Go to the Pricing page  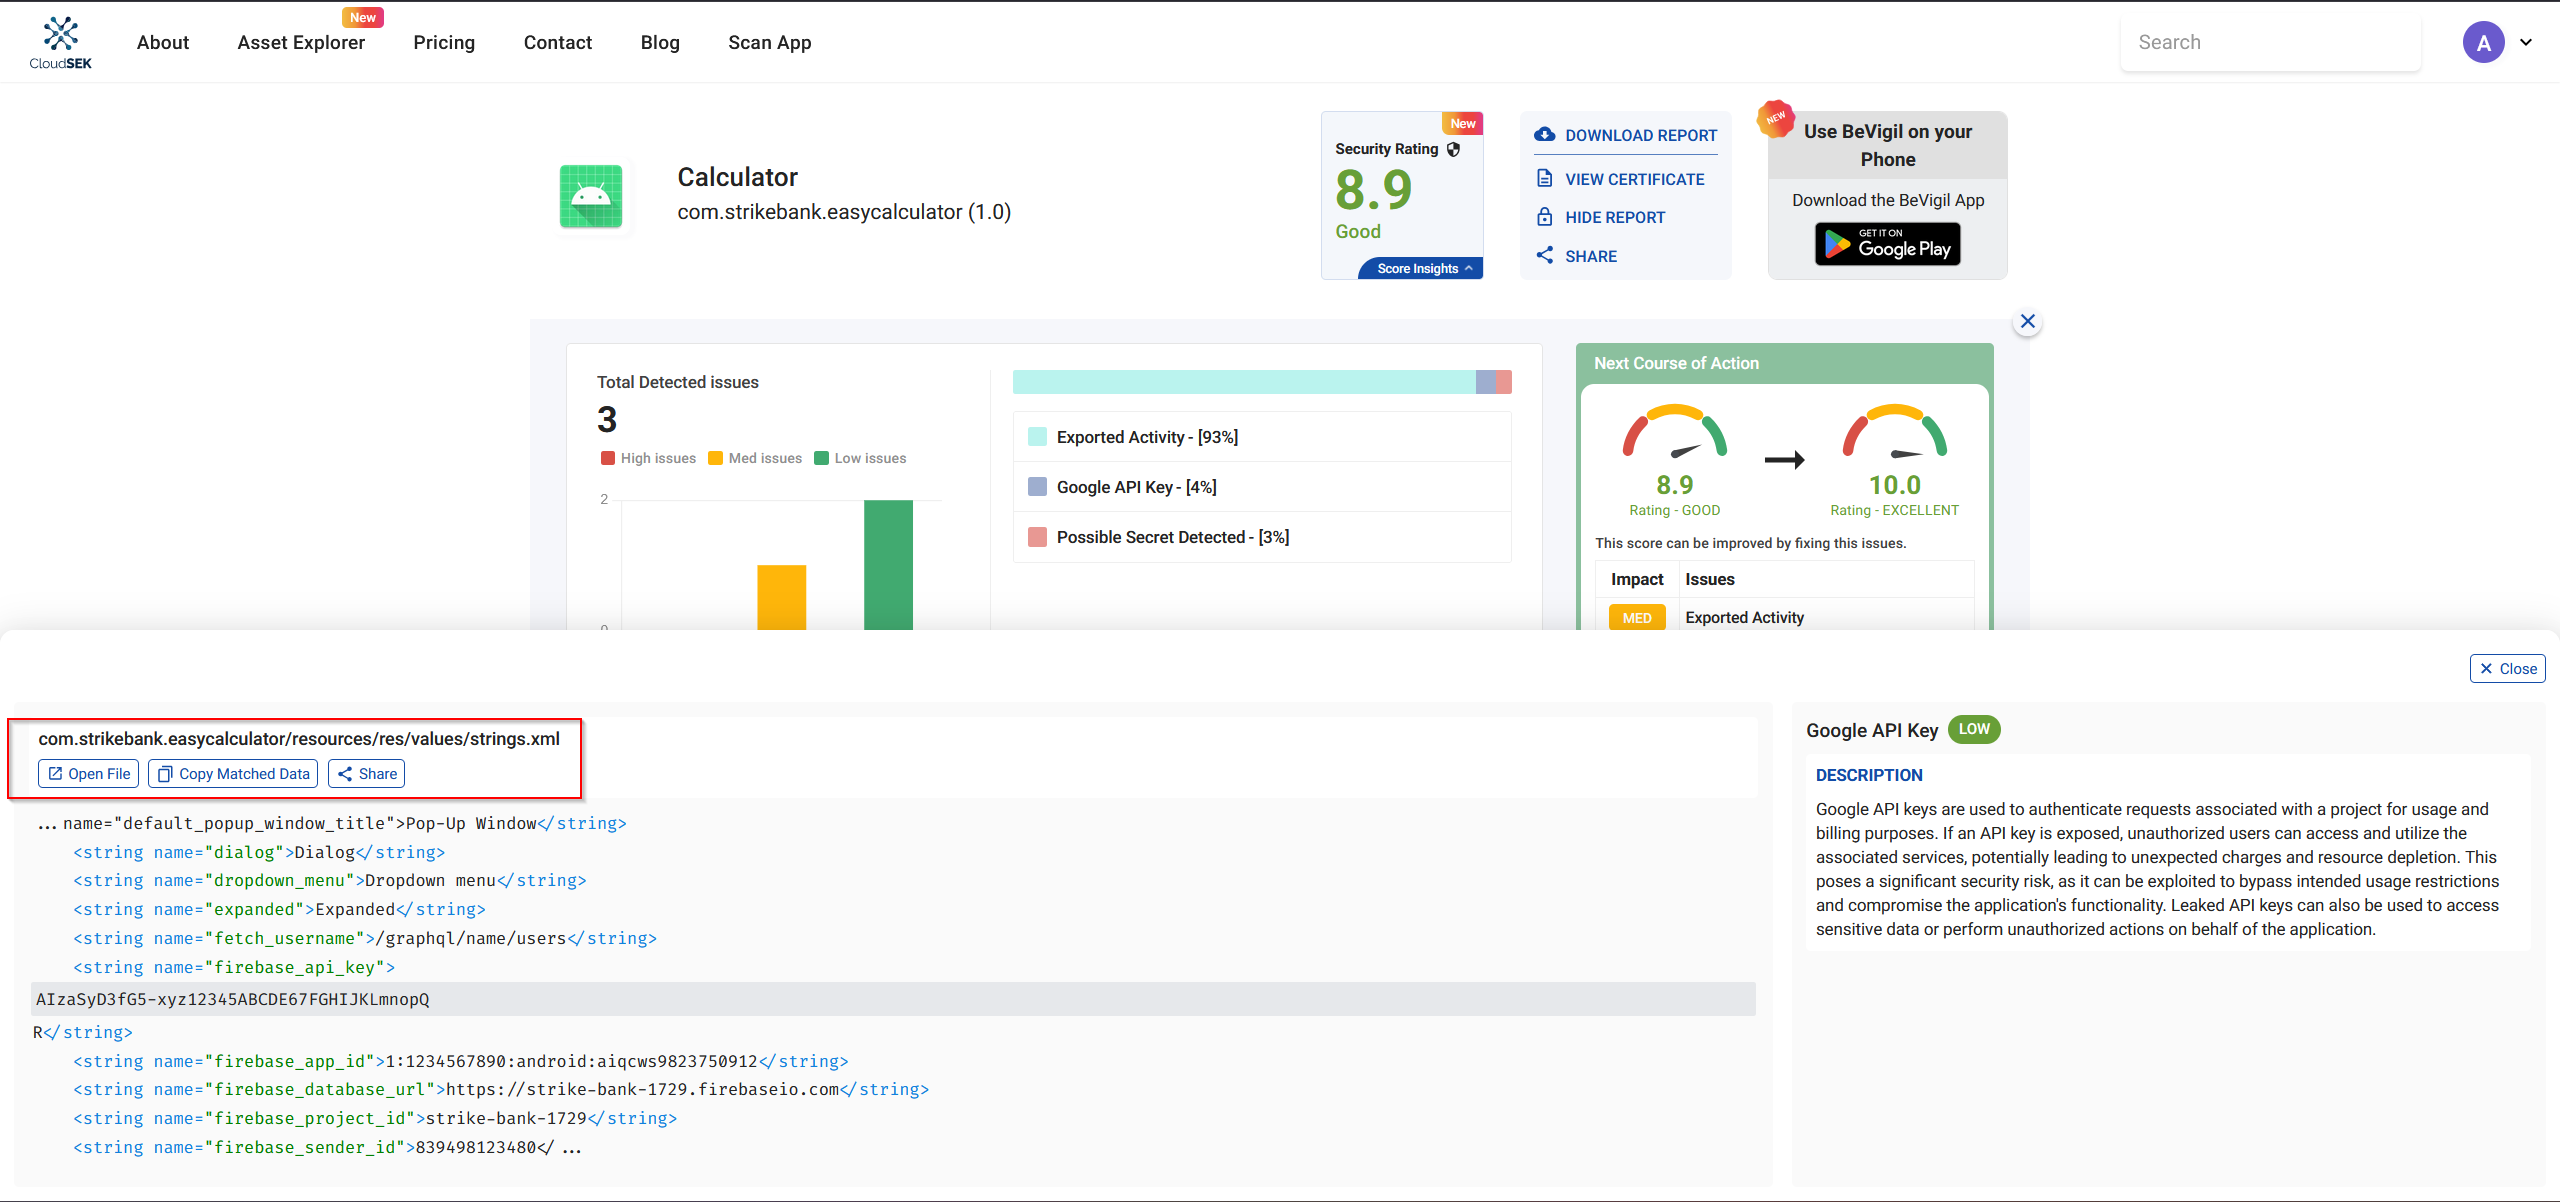tap(444, 42)
